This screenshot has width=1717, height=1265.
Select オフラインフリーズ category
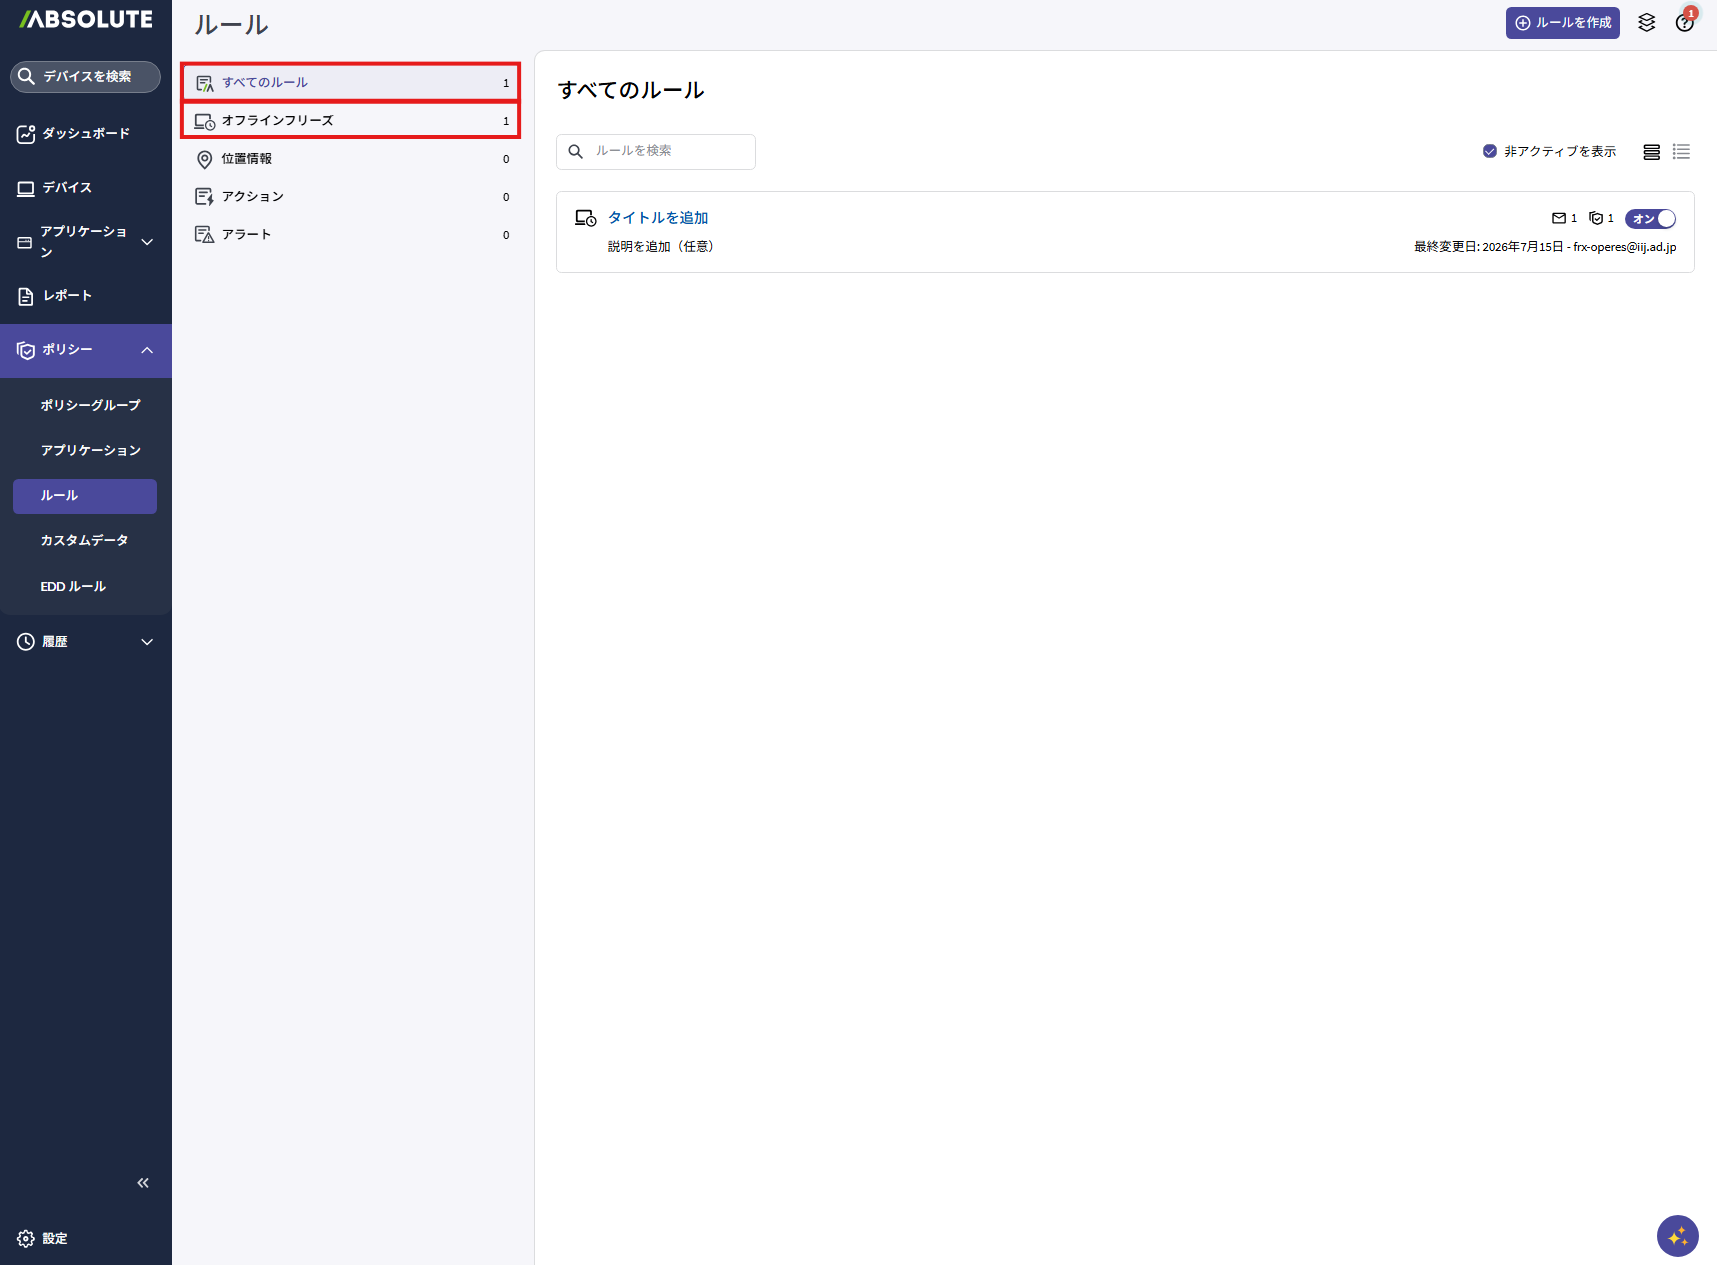tap(351, 121)
